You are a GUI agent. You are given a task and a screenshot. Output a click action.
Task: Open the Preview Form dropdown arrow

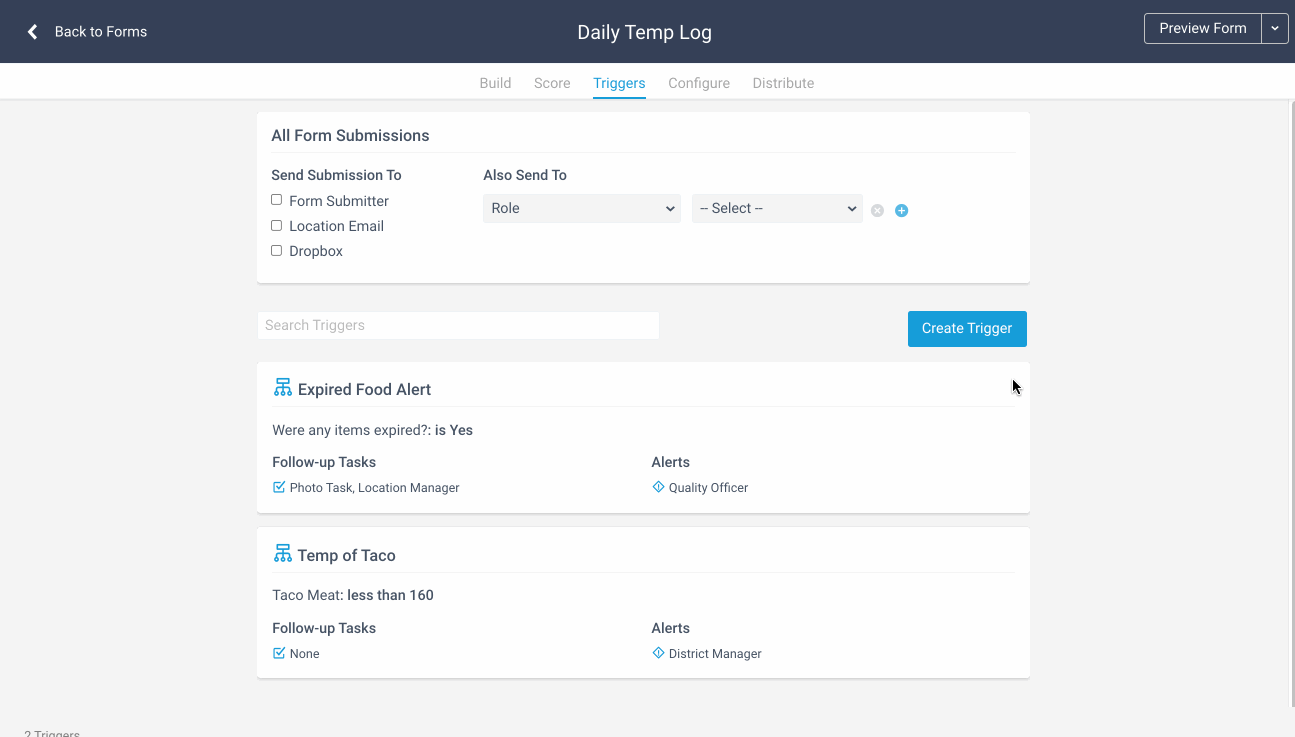point(1275,29)
